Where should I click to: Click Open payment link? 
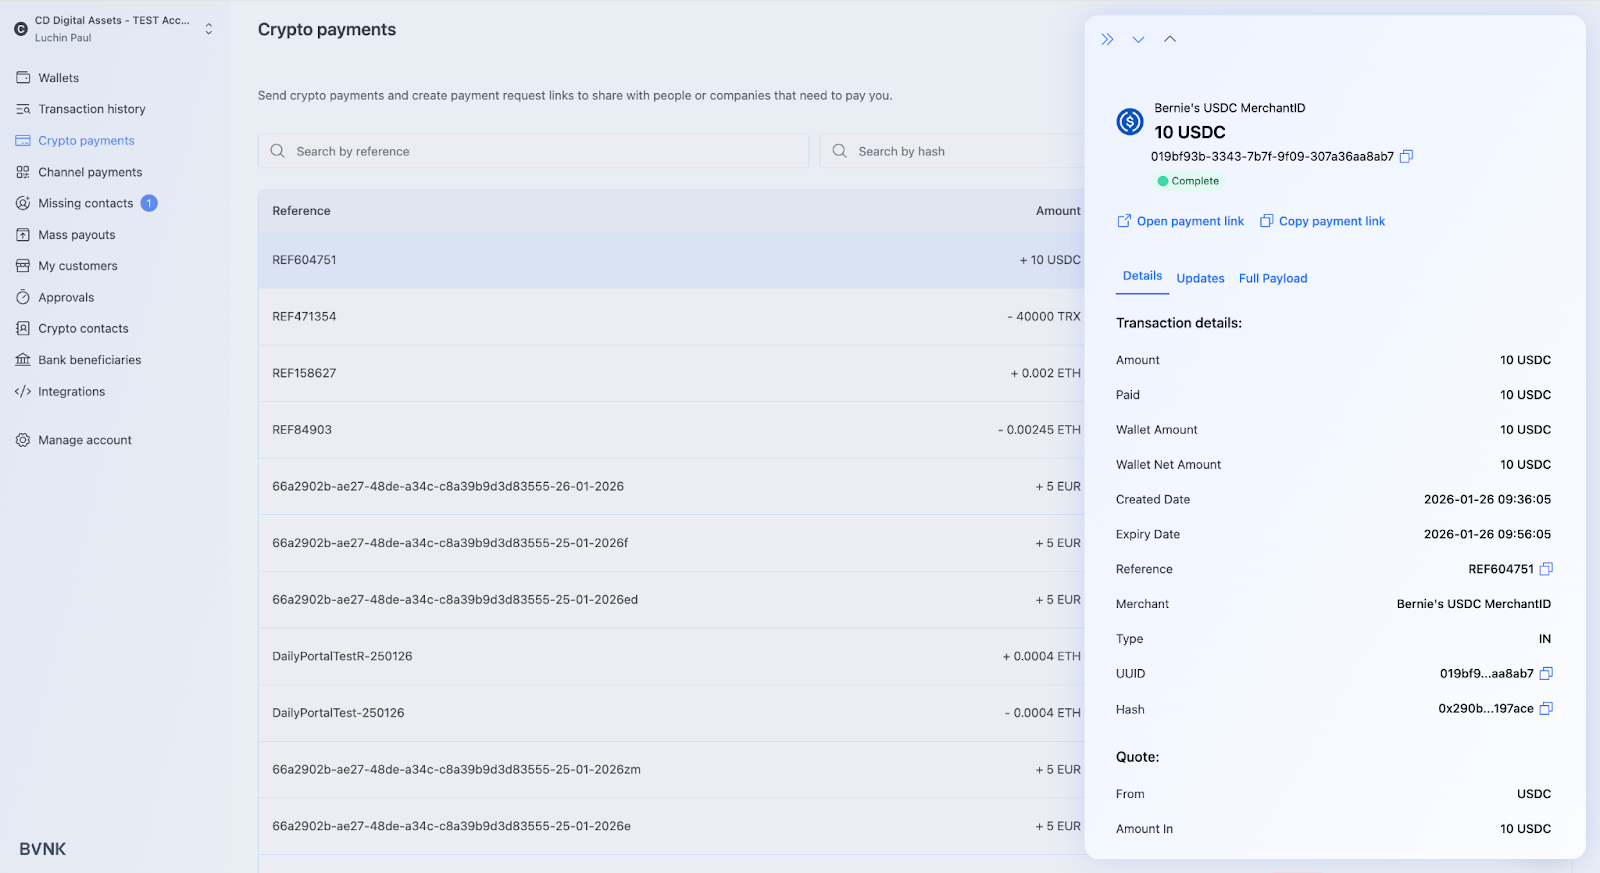tap(1181, 221)
